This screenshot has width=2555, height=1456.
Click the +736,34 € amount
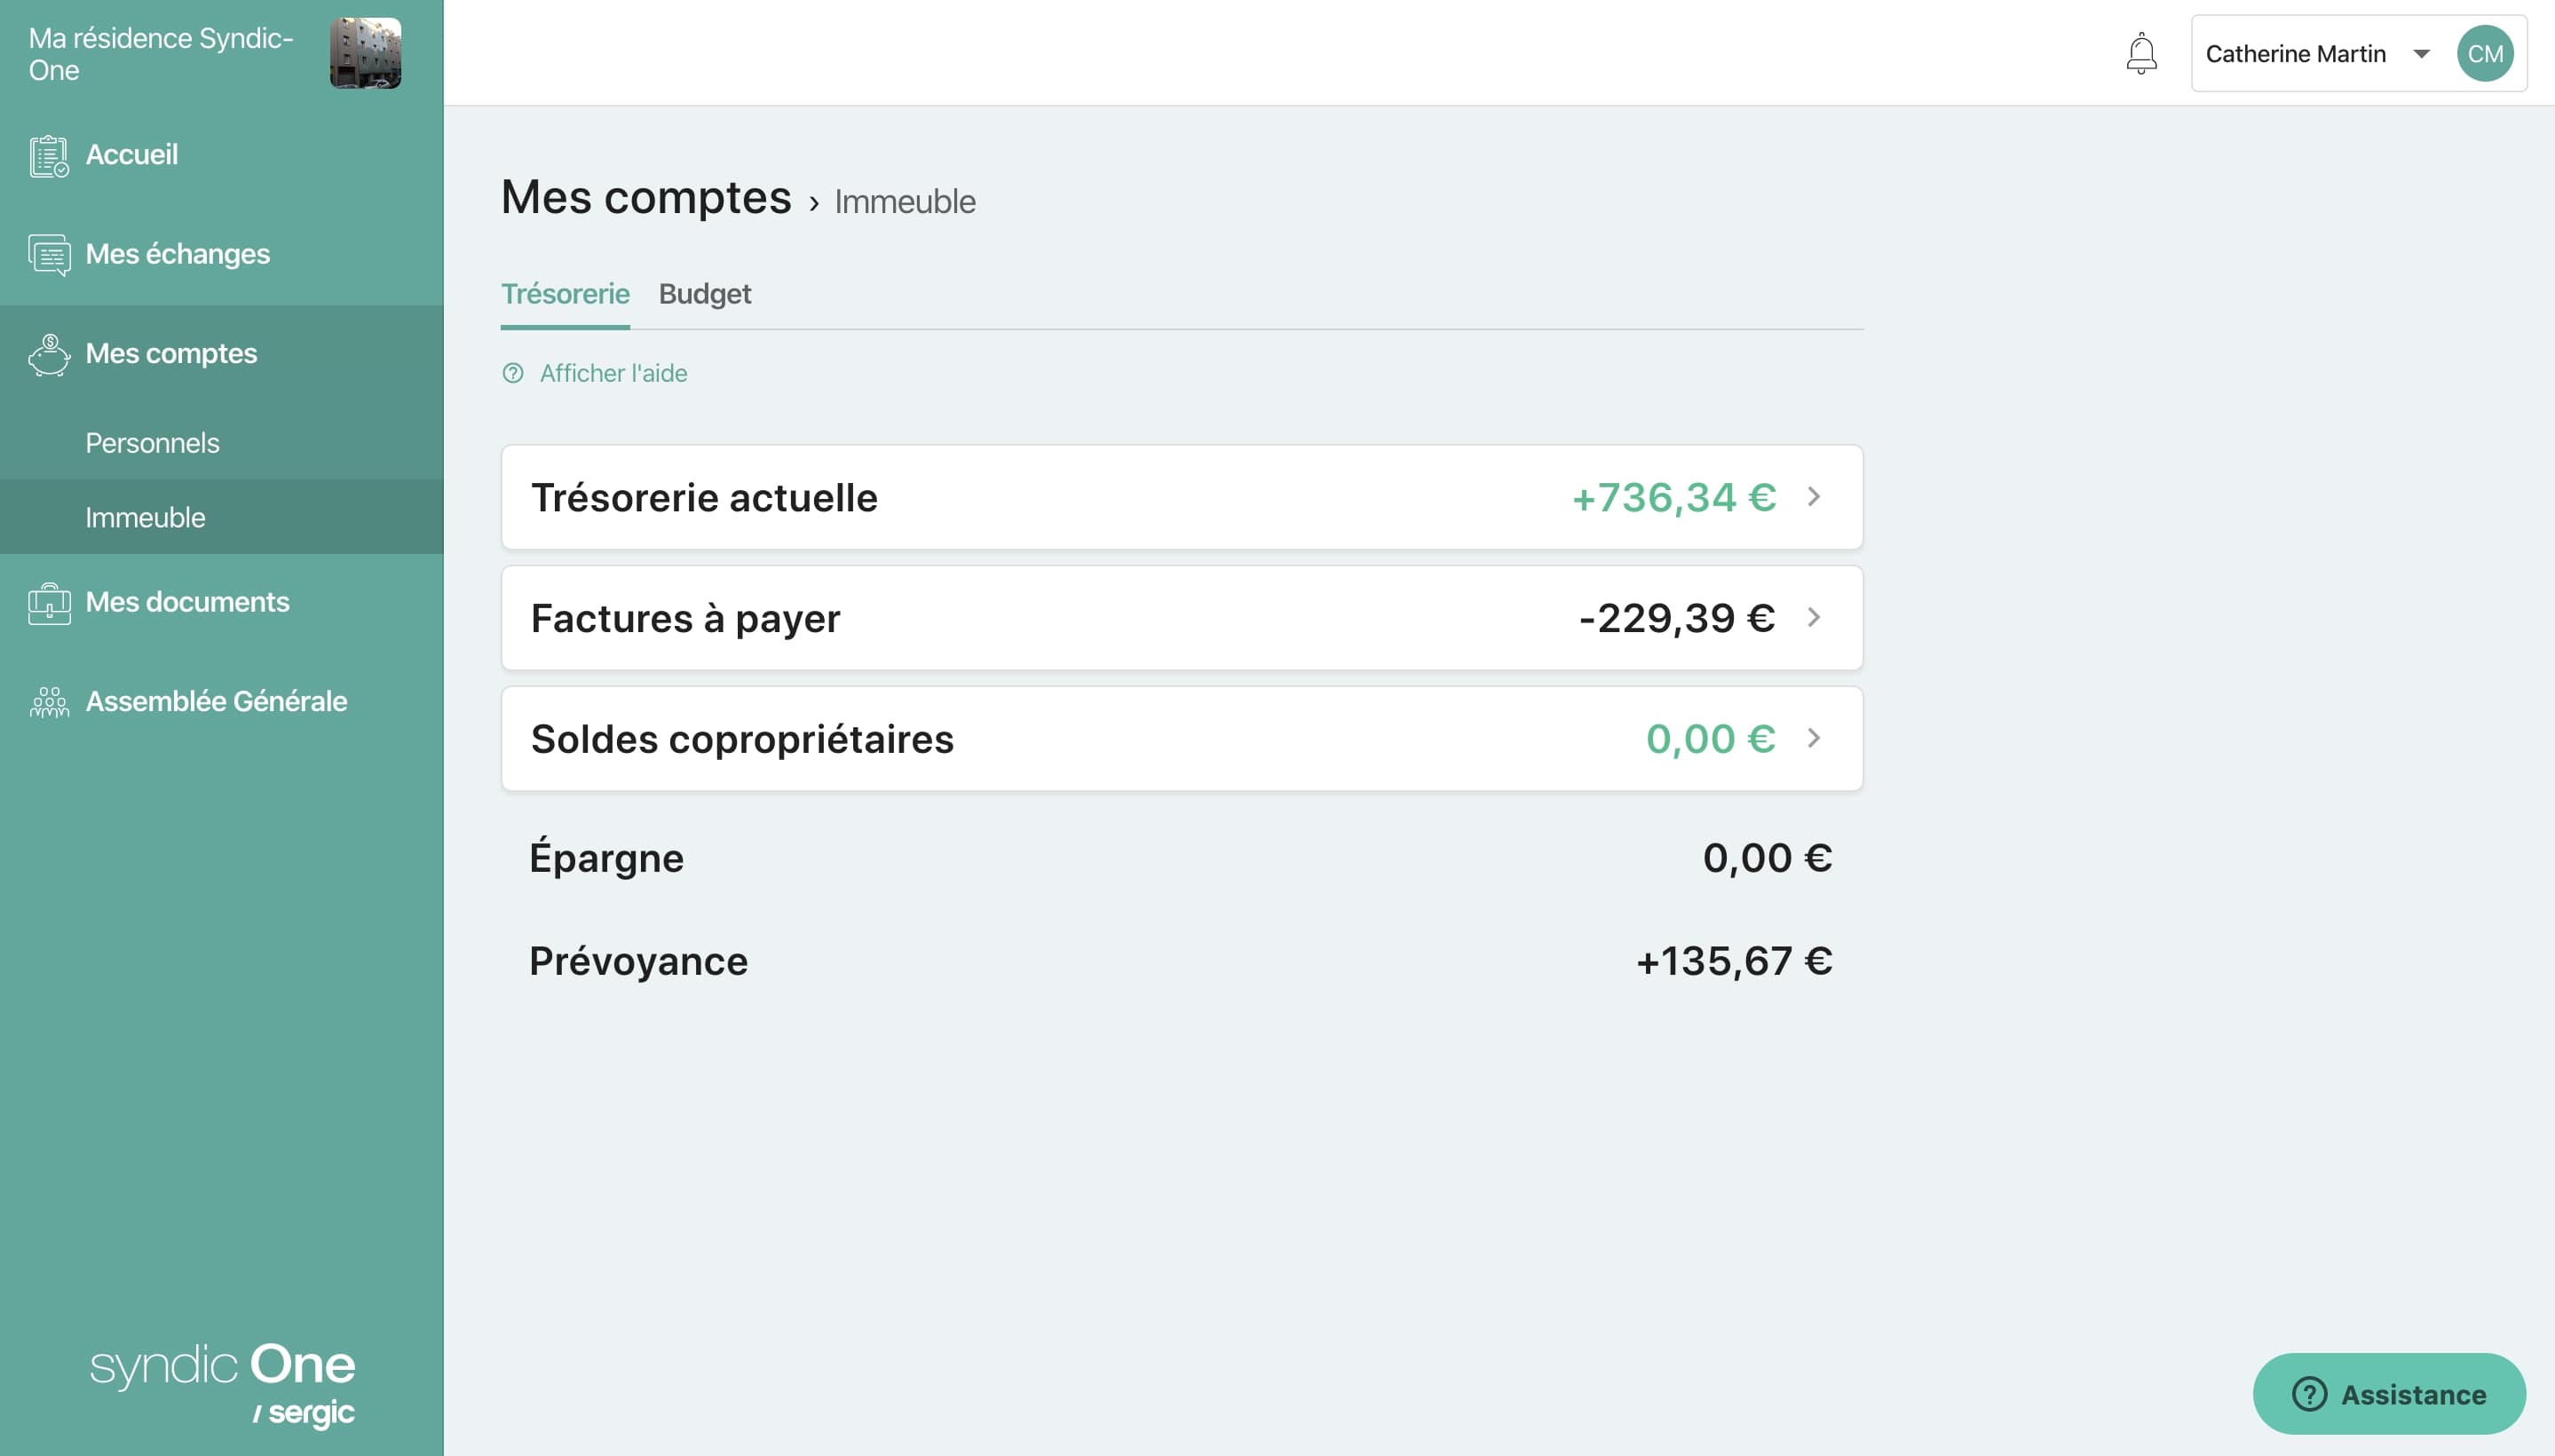click(1674, 497)
